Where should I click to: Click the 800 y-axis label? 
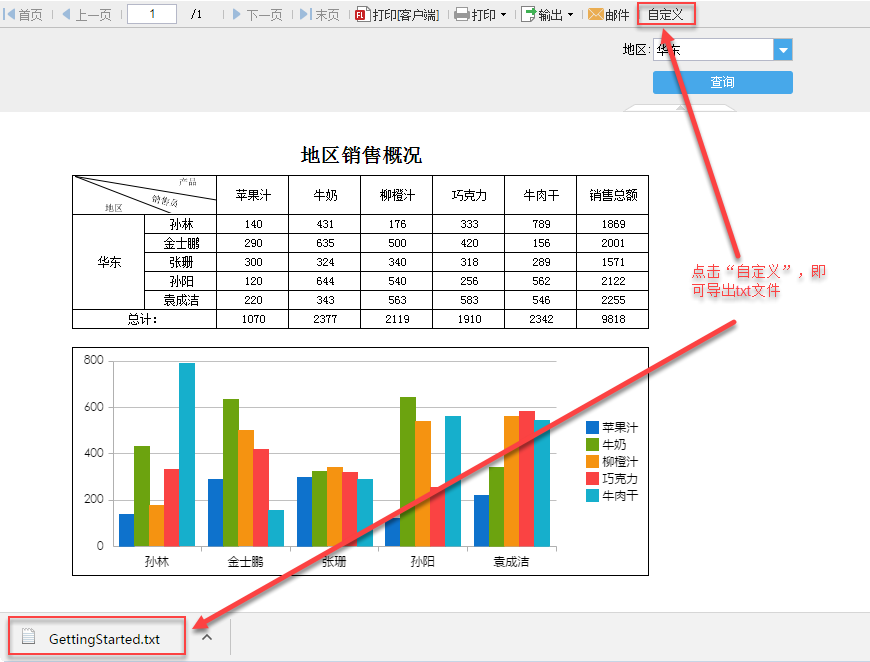93,360
